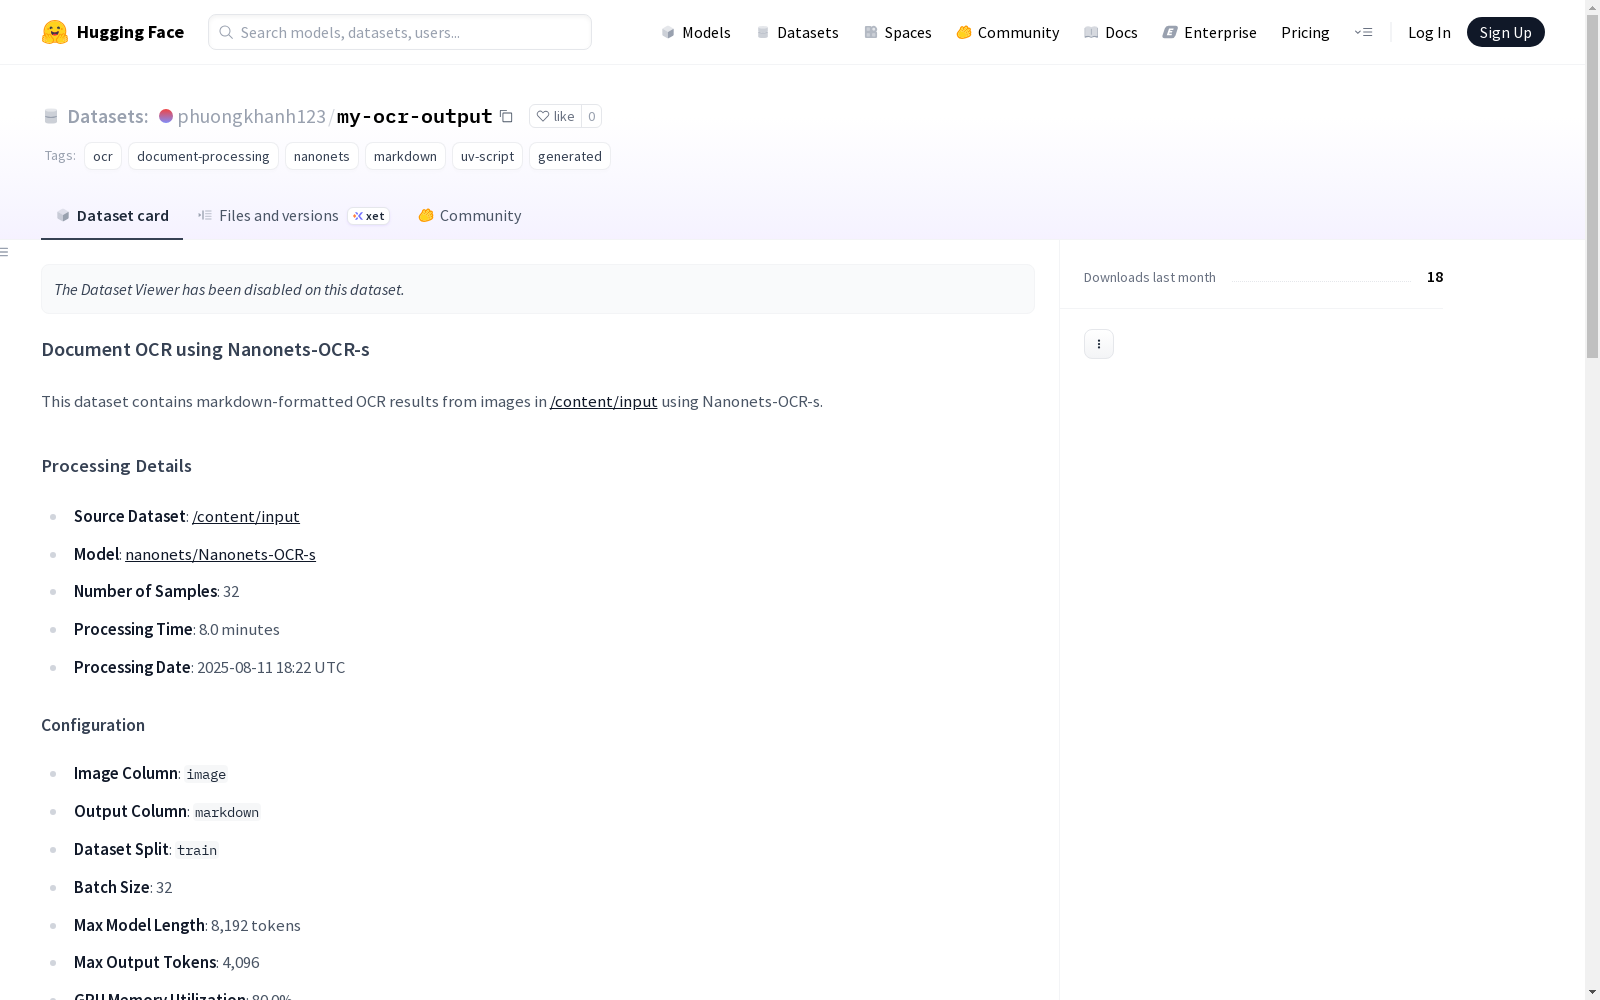Click the like button
The width and height of the screenshot is (1600, 1000).
pyautogui.click(x=555, y=116)
